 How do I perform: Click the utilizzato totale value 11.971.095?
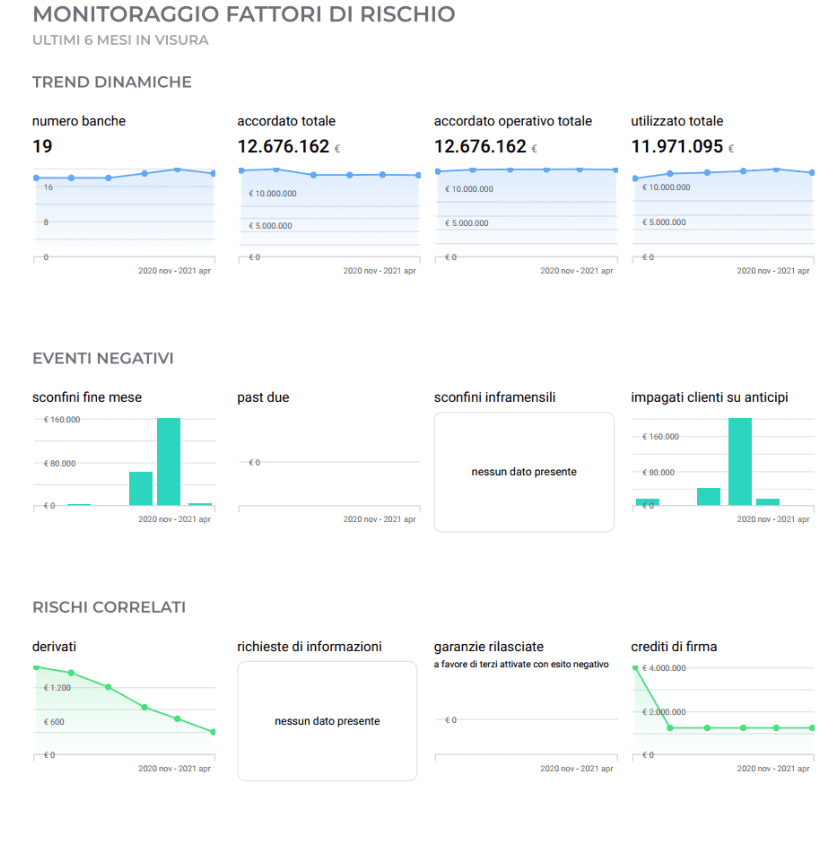click(677, 147)
